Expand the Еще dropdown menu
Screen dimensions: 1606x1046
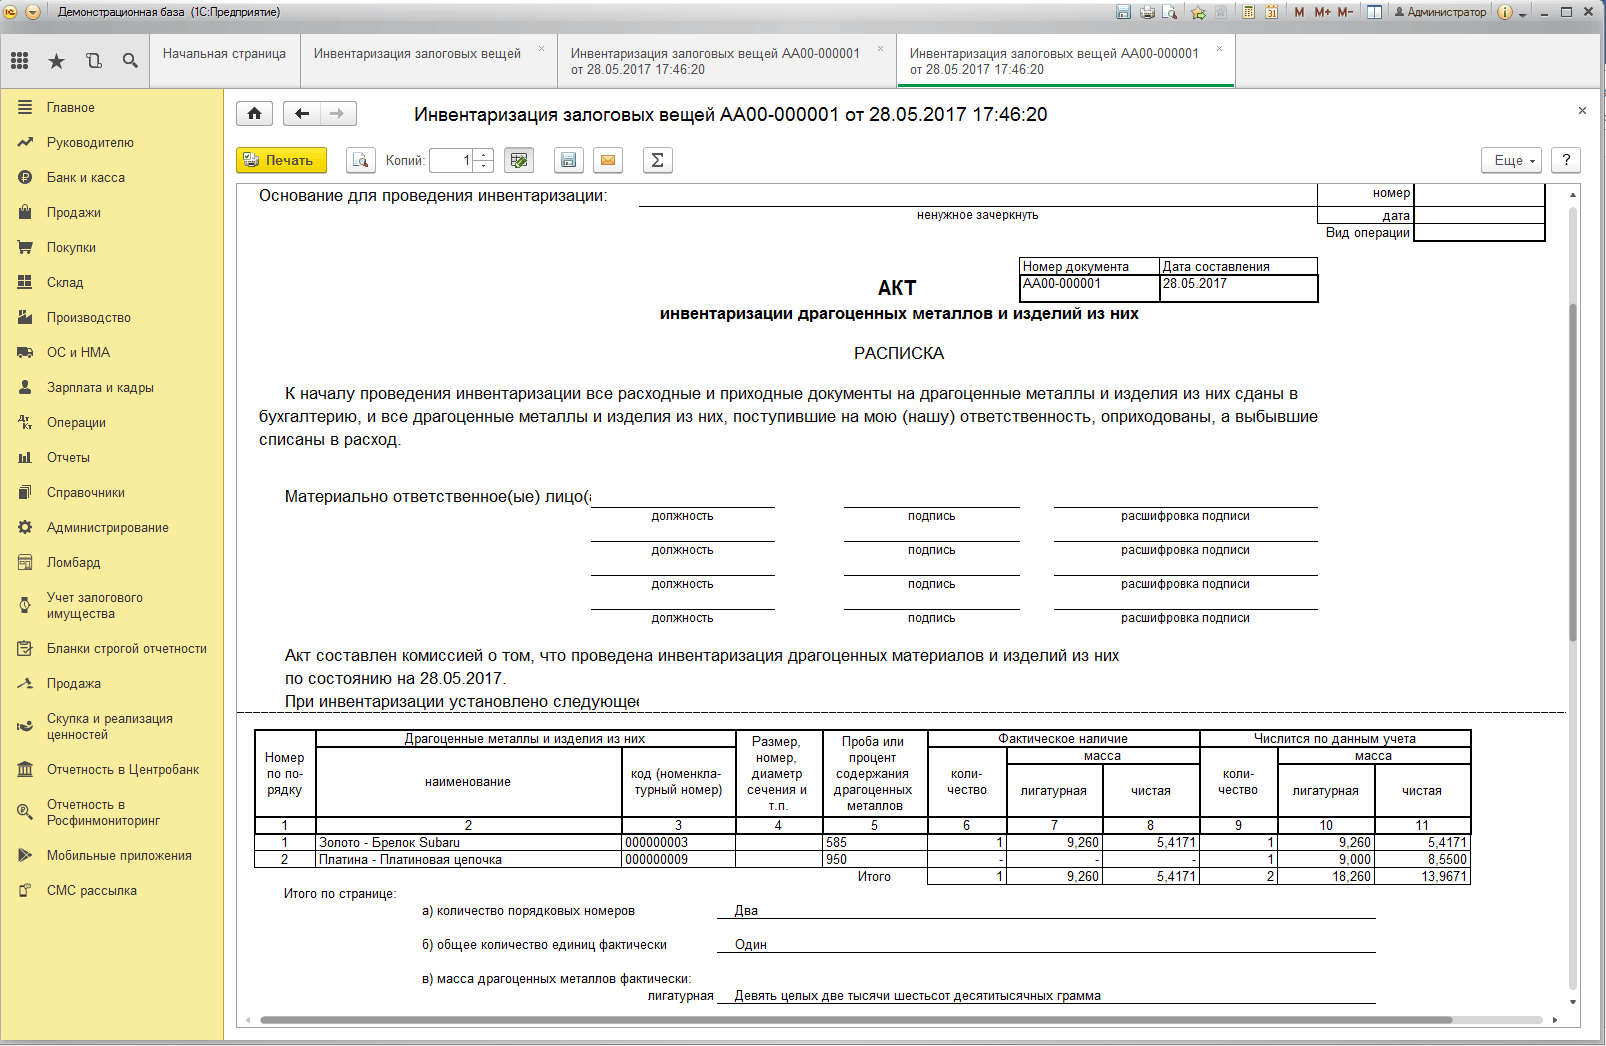(x=1512, y=160)
